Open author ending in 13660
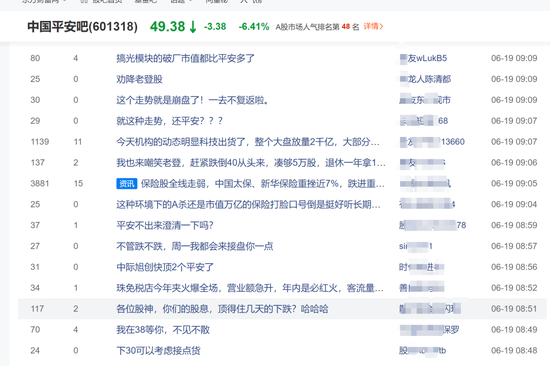 click(432, 142)
